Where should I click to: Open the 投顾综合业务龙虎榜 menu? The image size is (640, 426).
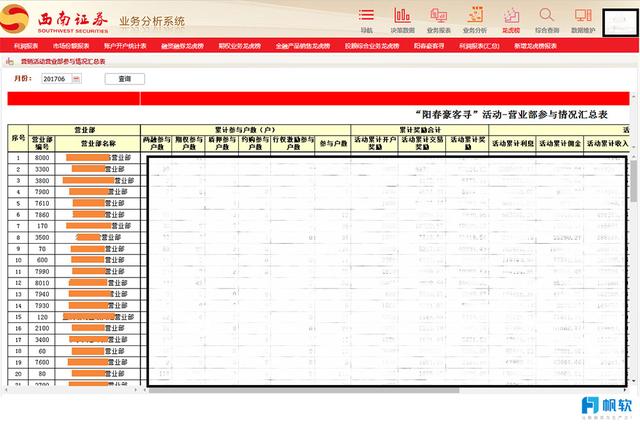[x=372, y=46]
